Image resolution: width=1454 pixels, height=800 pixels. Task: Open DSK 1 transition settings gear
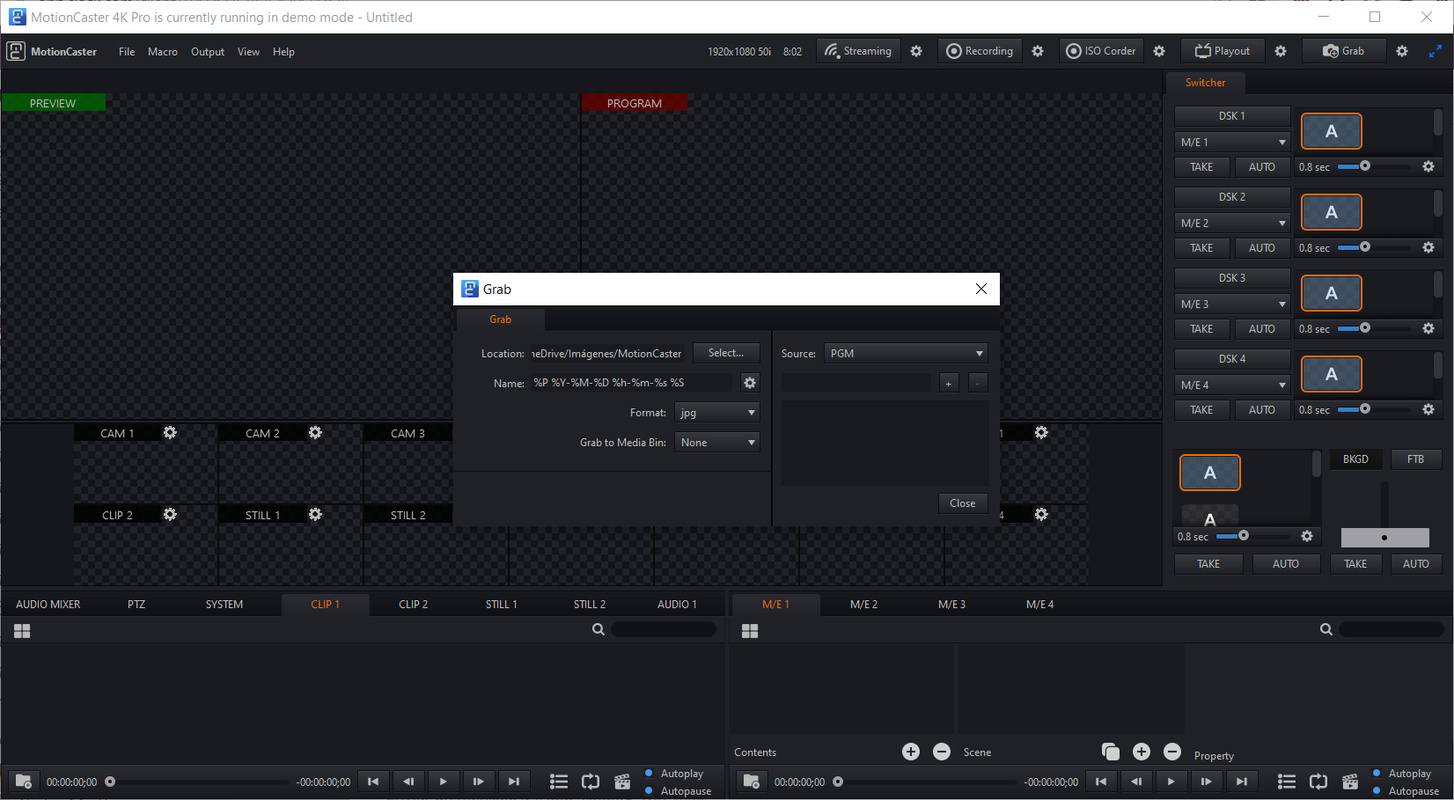point(1428,167)
